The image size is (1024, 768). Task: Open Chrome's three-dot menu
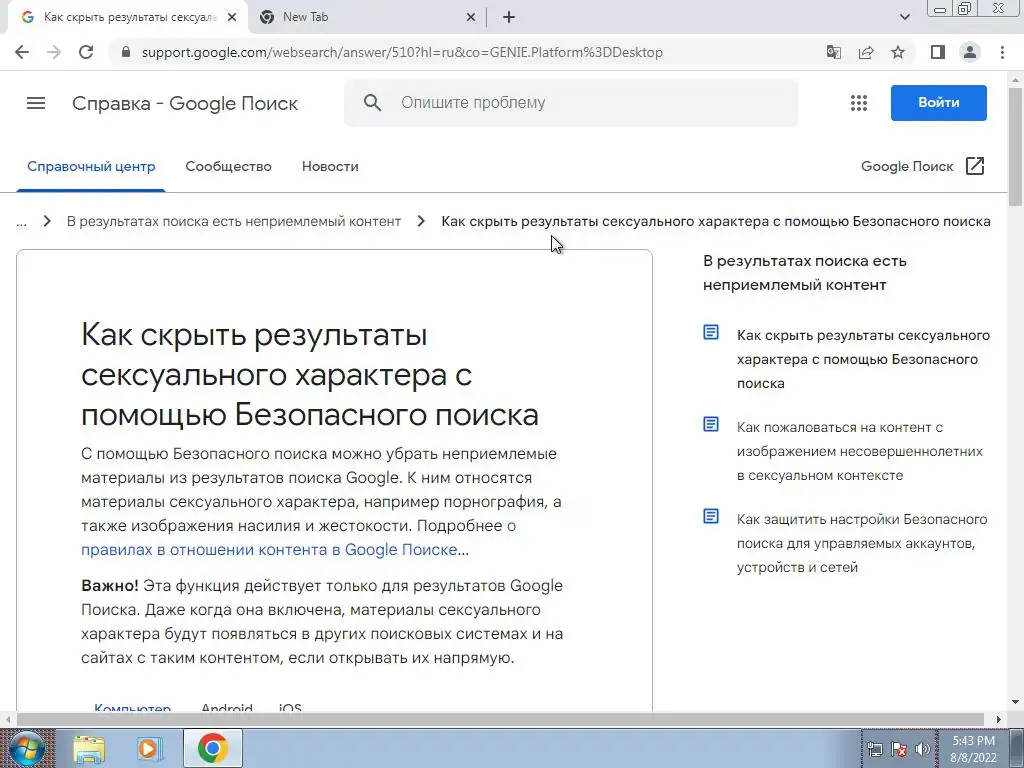click(x=1002, y=52)
